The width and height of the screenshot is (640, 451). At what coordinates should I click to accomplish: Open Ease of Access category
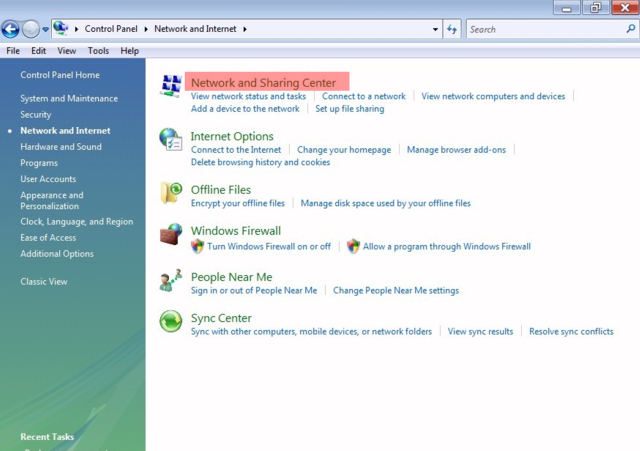[48, 238]
